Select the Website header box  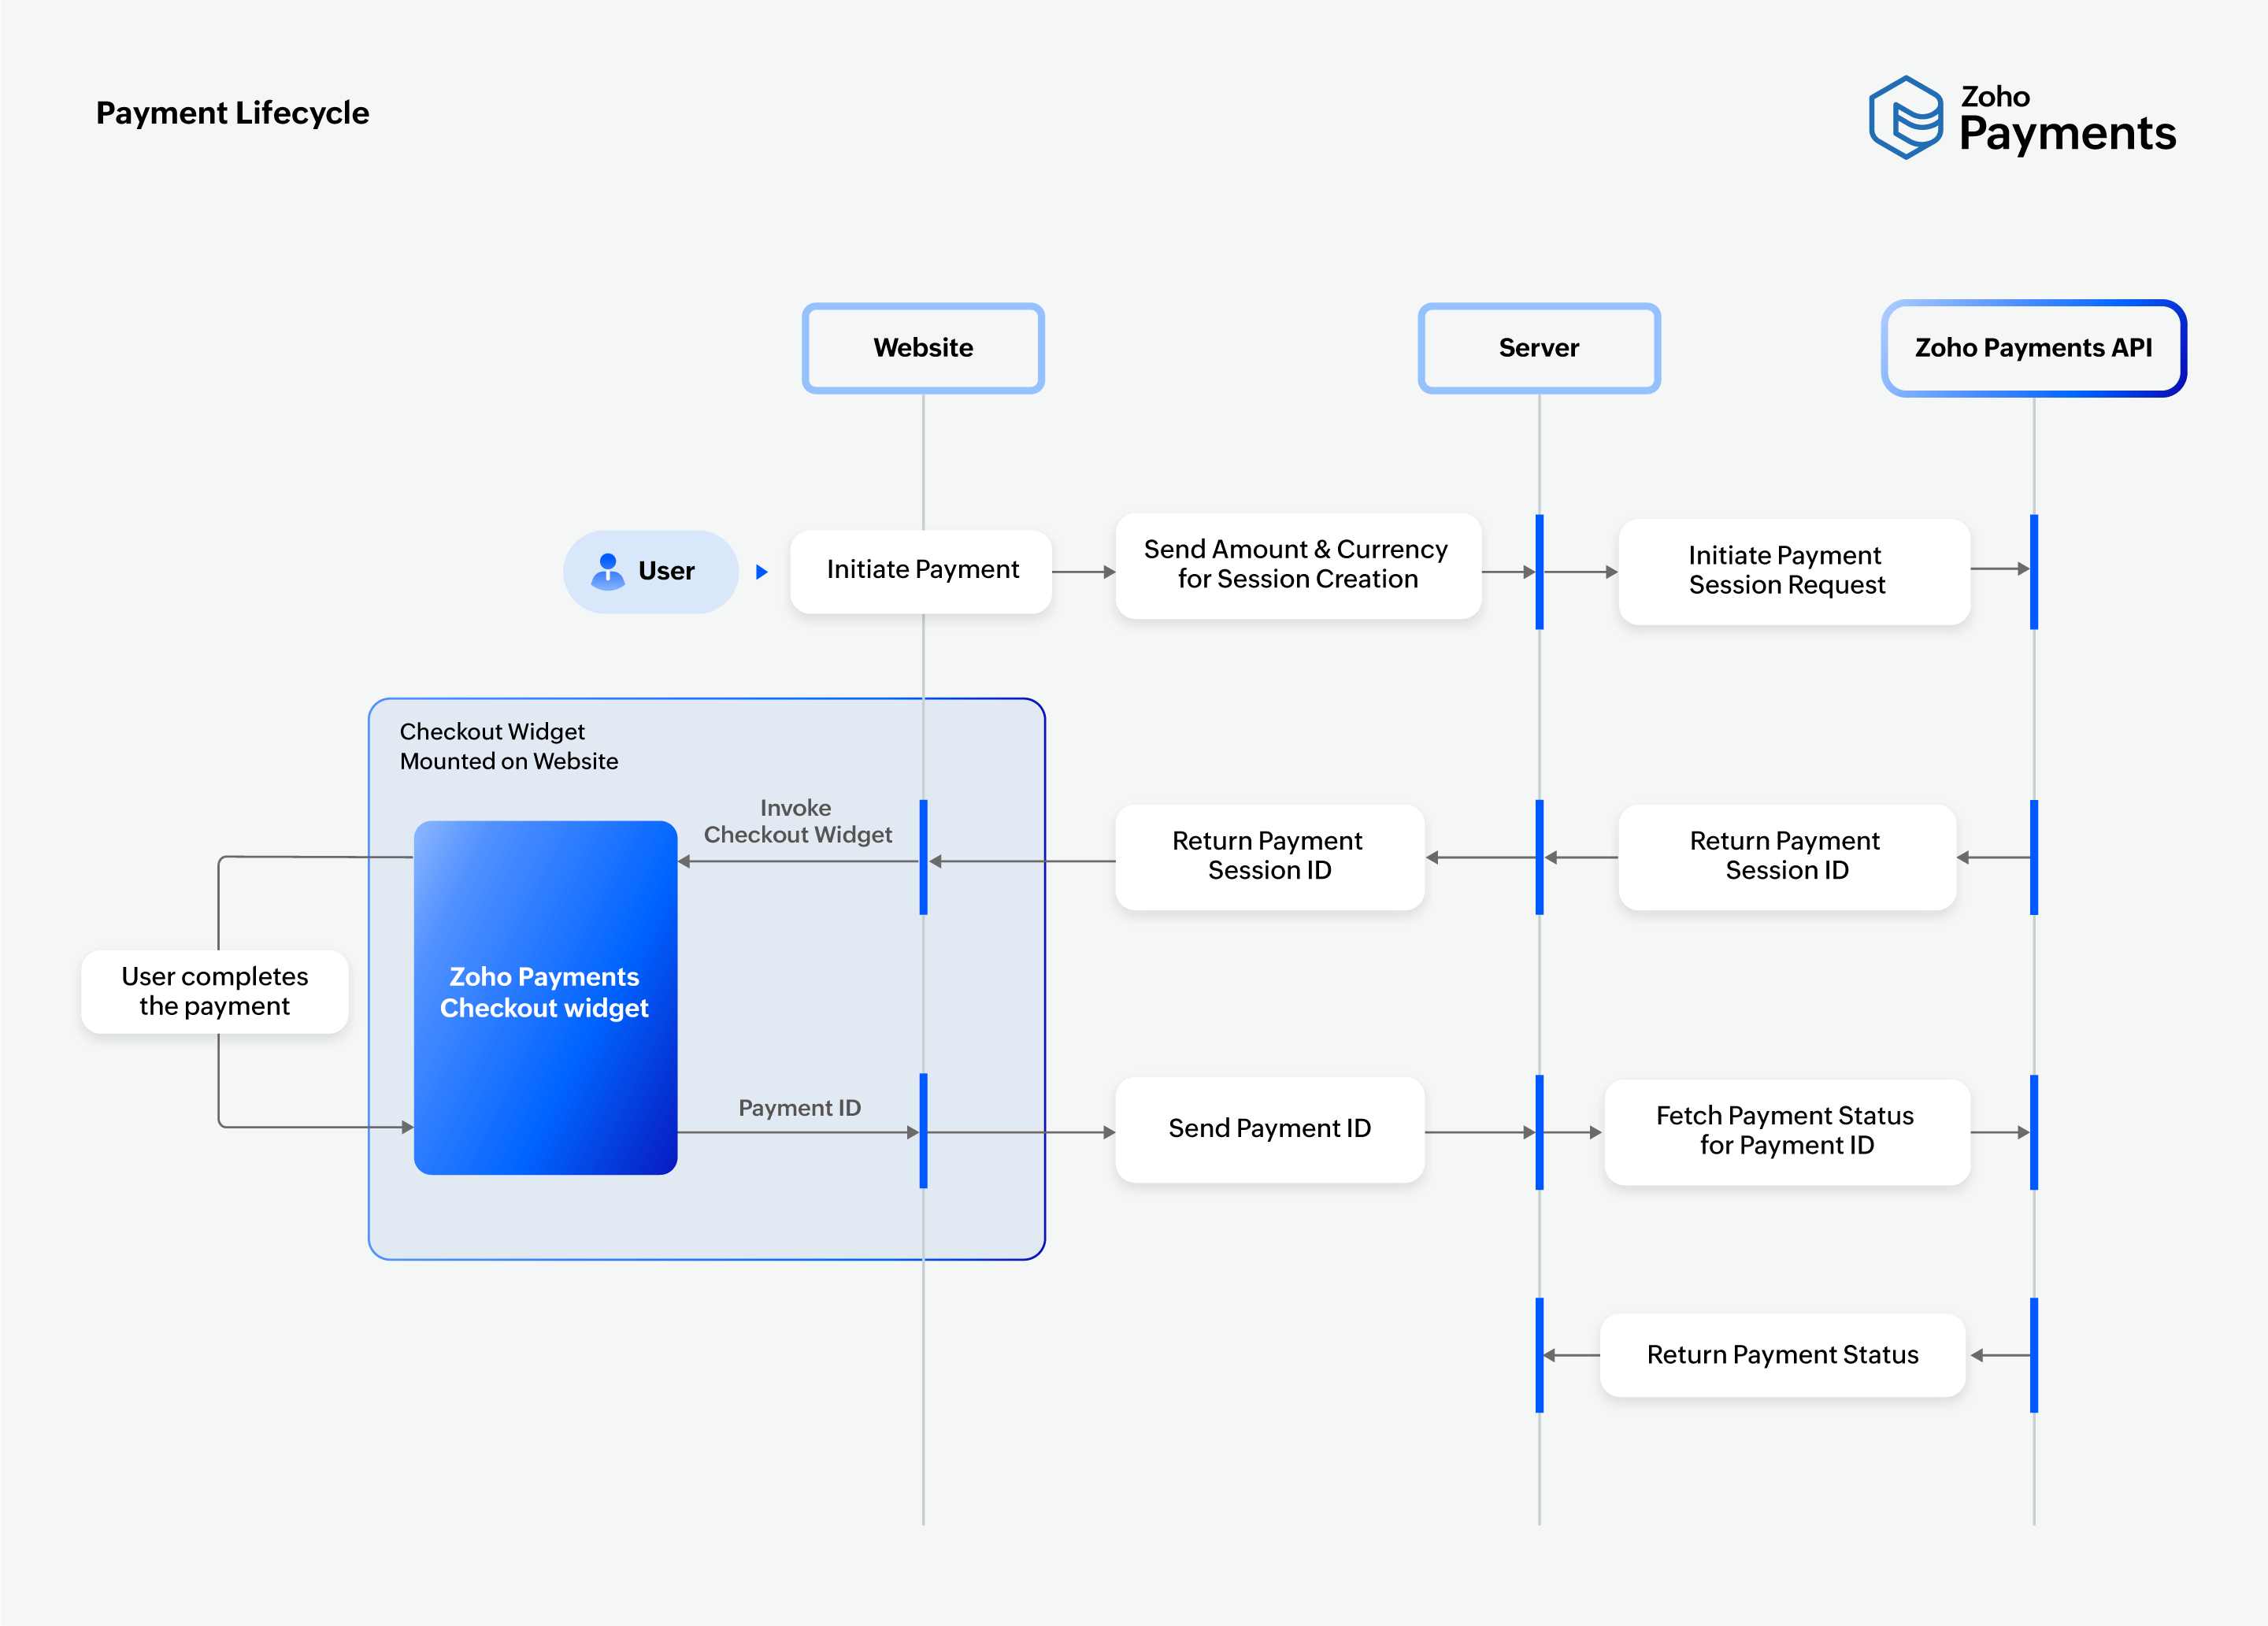point(922,348)
